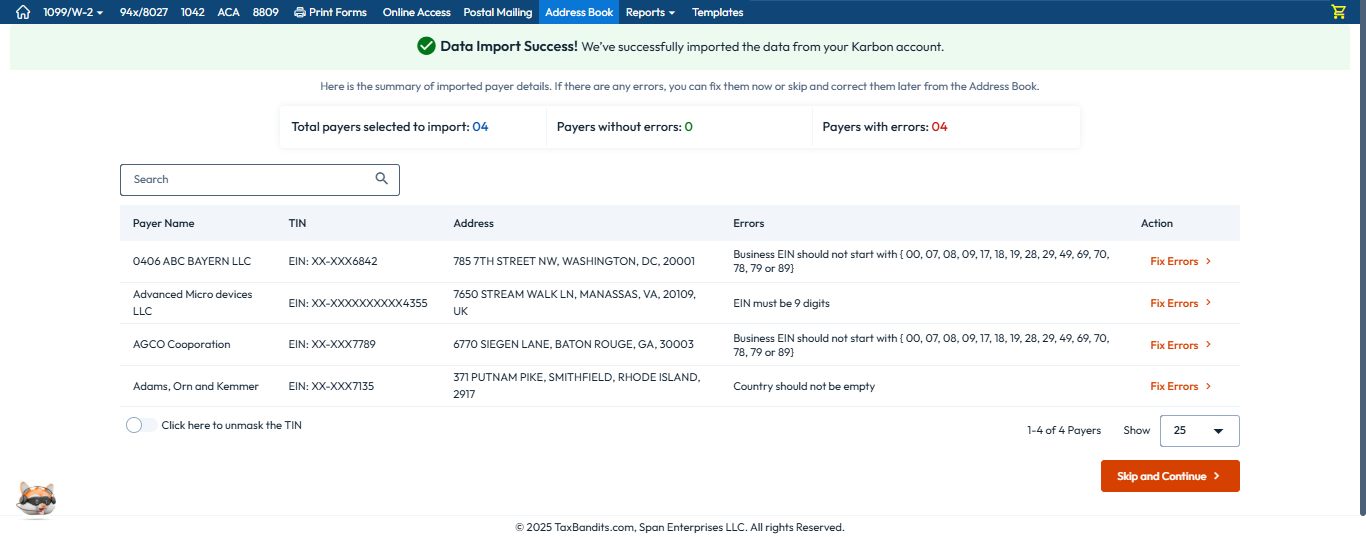Open the Show 25 rows dropdown
The height and width of the screenshot is (537, 1366).
[x=1199, y=431]
